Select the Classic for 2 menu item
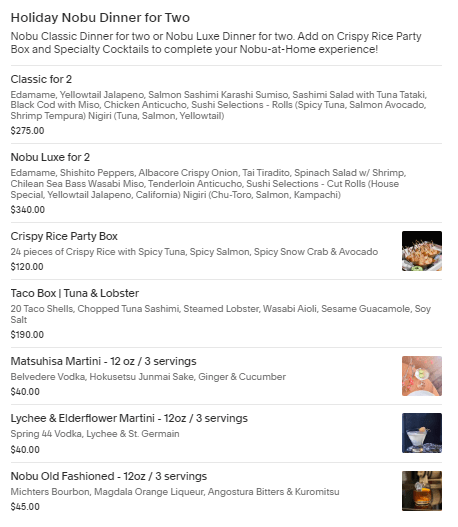 click(x=41, y=79)
